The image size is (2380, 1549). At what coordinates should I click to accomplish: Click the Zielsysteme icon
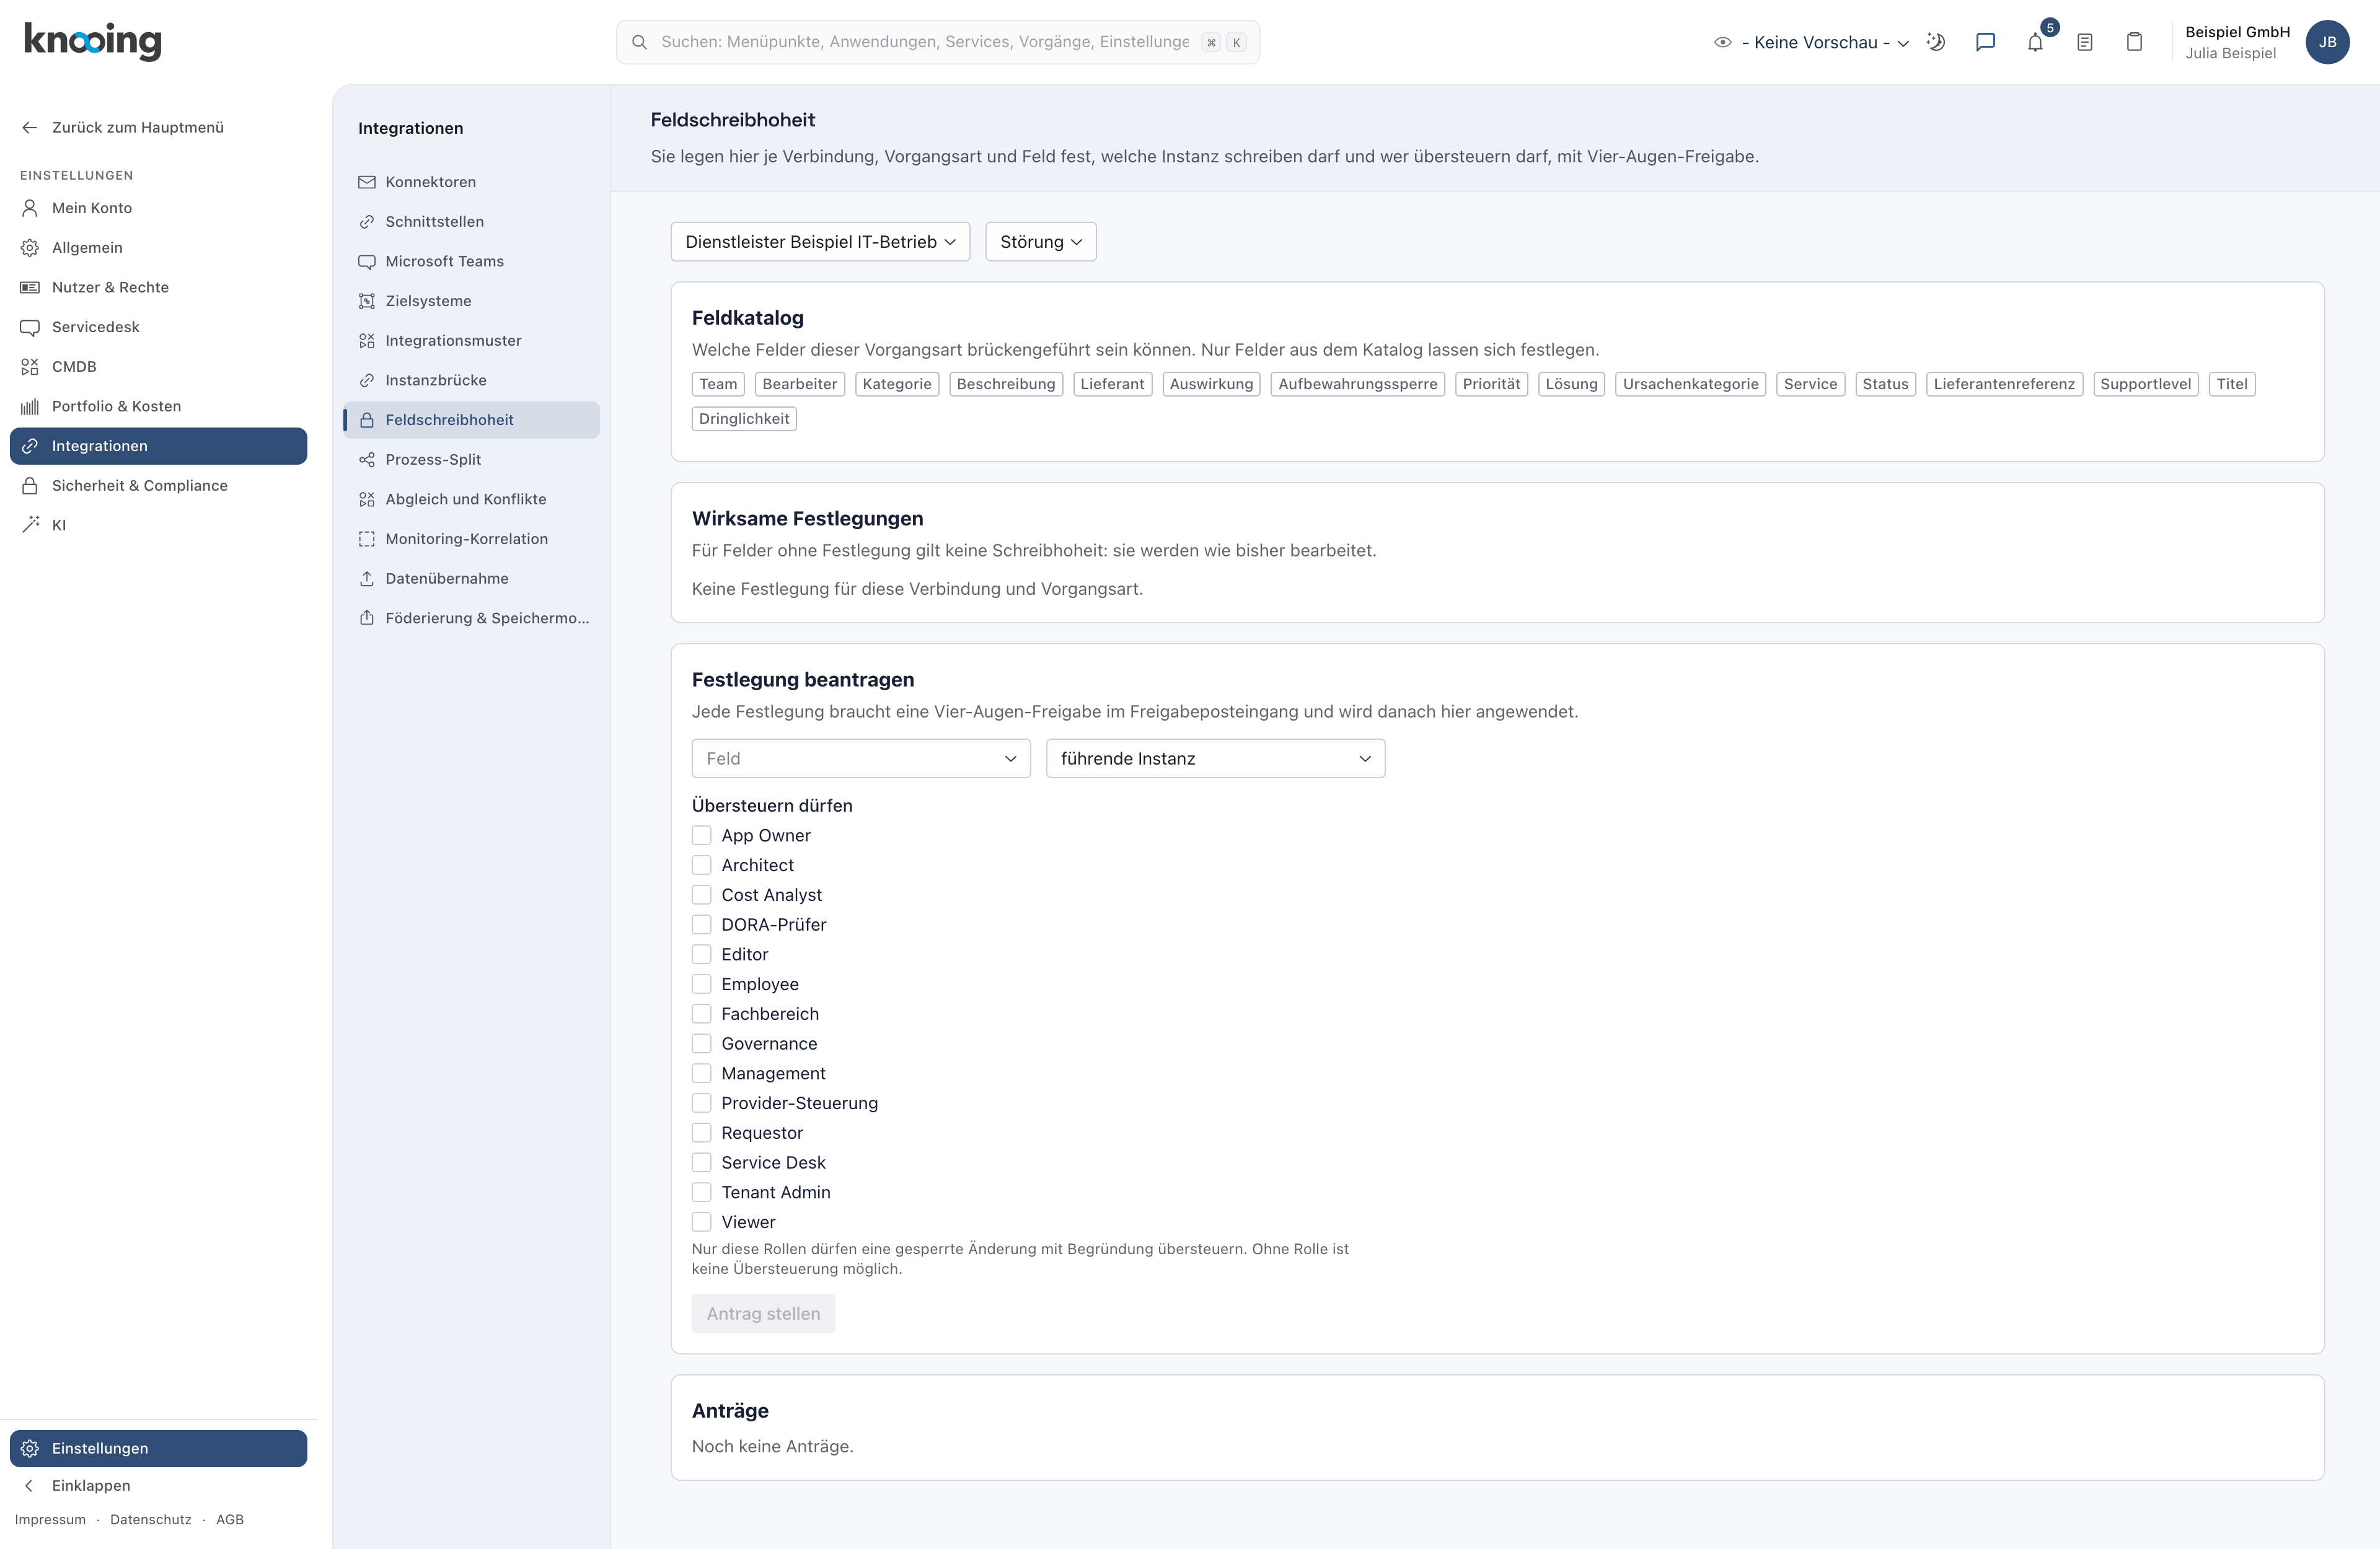click(x=367, y=301)
